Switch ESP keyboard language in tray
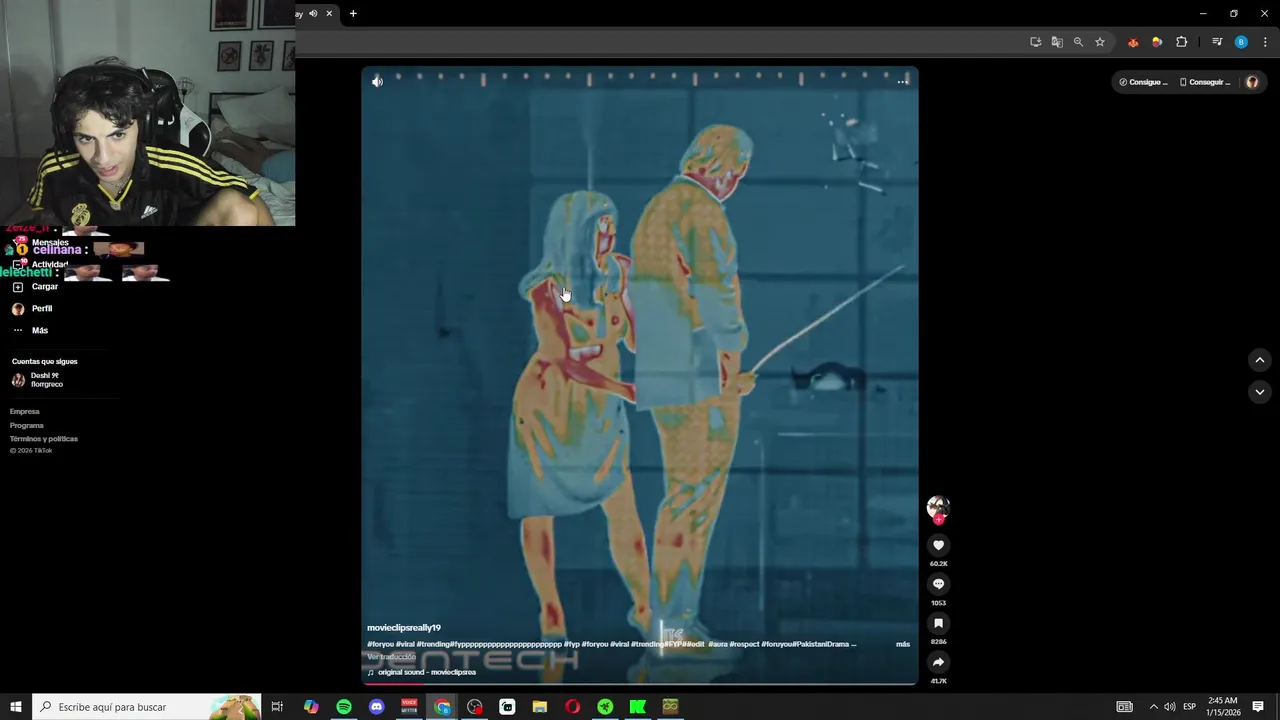The height and width of the screenshot is (720, 1280). [1189, 707]
